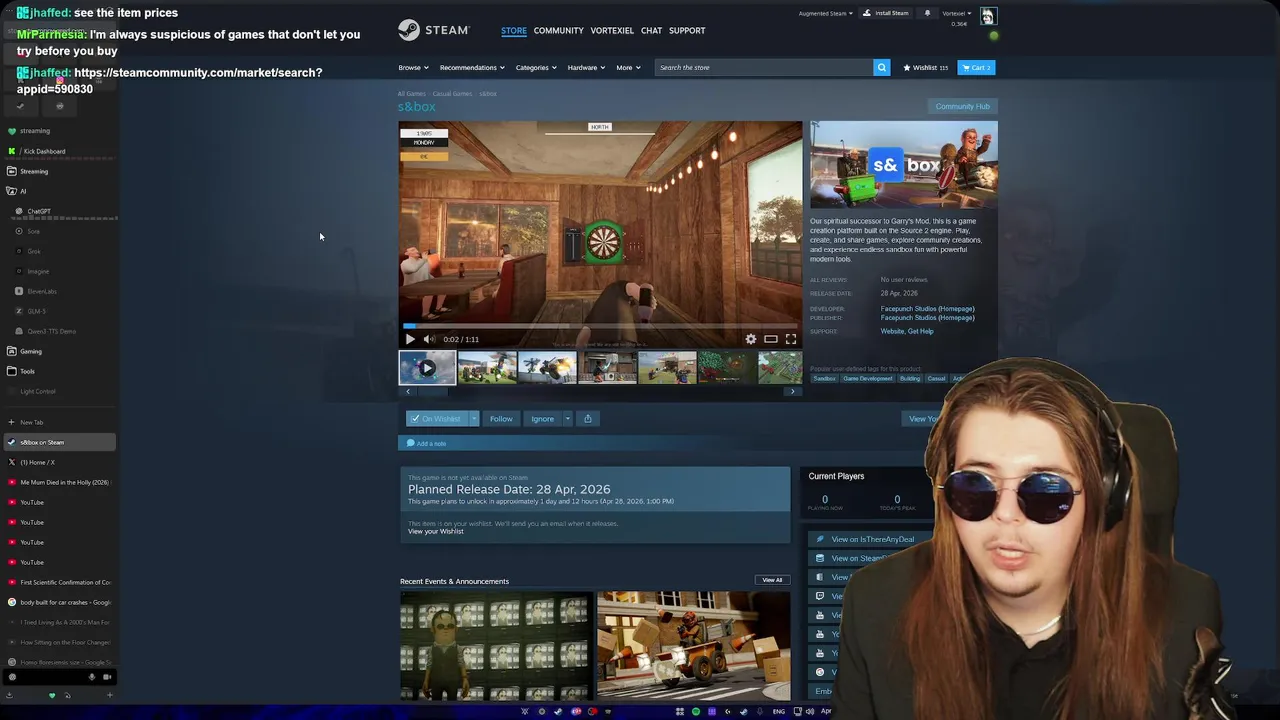1280x720 pixels.
Task: Expand the Browse menu
Action: (x=413, y=67)
